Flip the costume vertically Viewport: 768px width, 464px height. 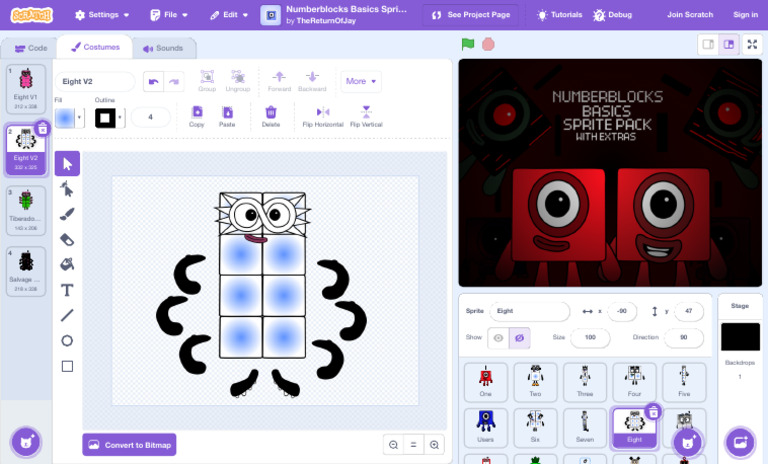pos(366,116)
